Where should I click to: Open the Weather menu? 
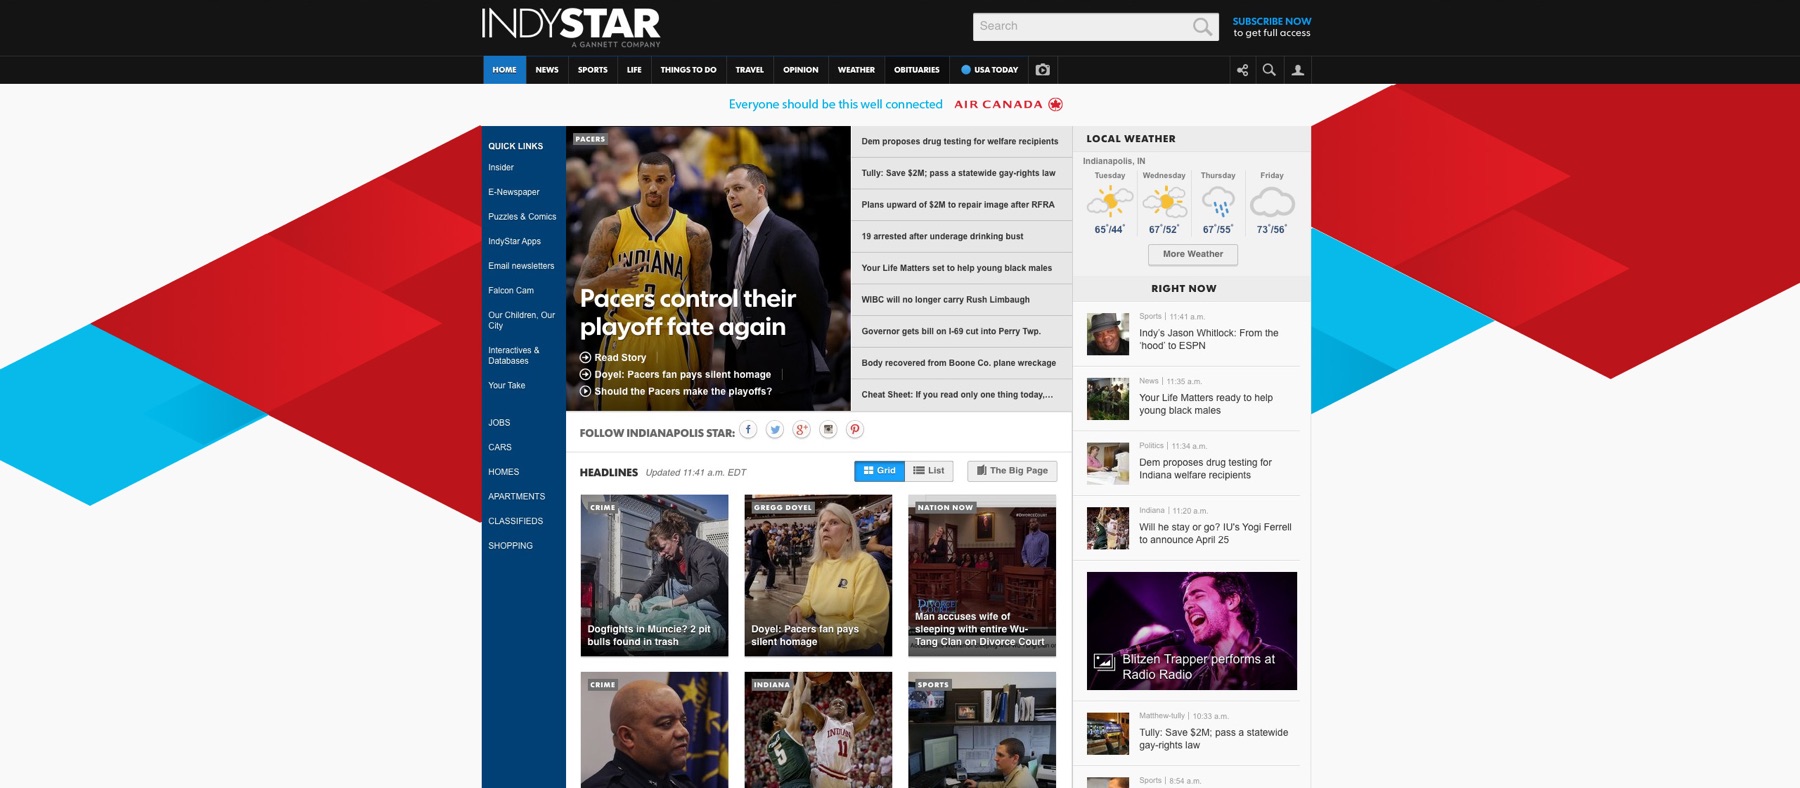coord(856,70)
